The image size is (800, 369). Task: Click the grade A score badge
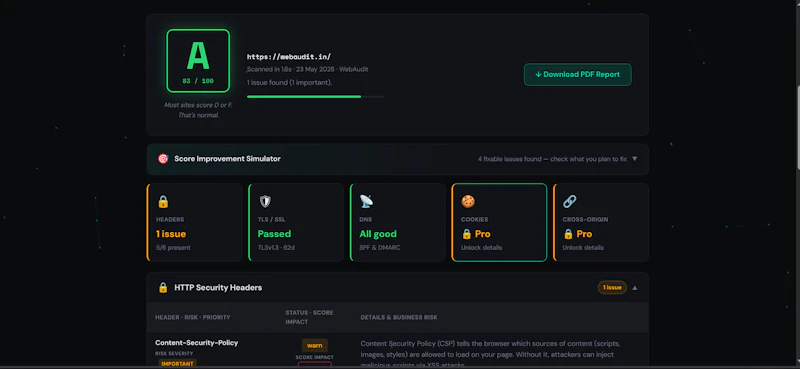pyautogui.click(x=198, y=61)
